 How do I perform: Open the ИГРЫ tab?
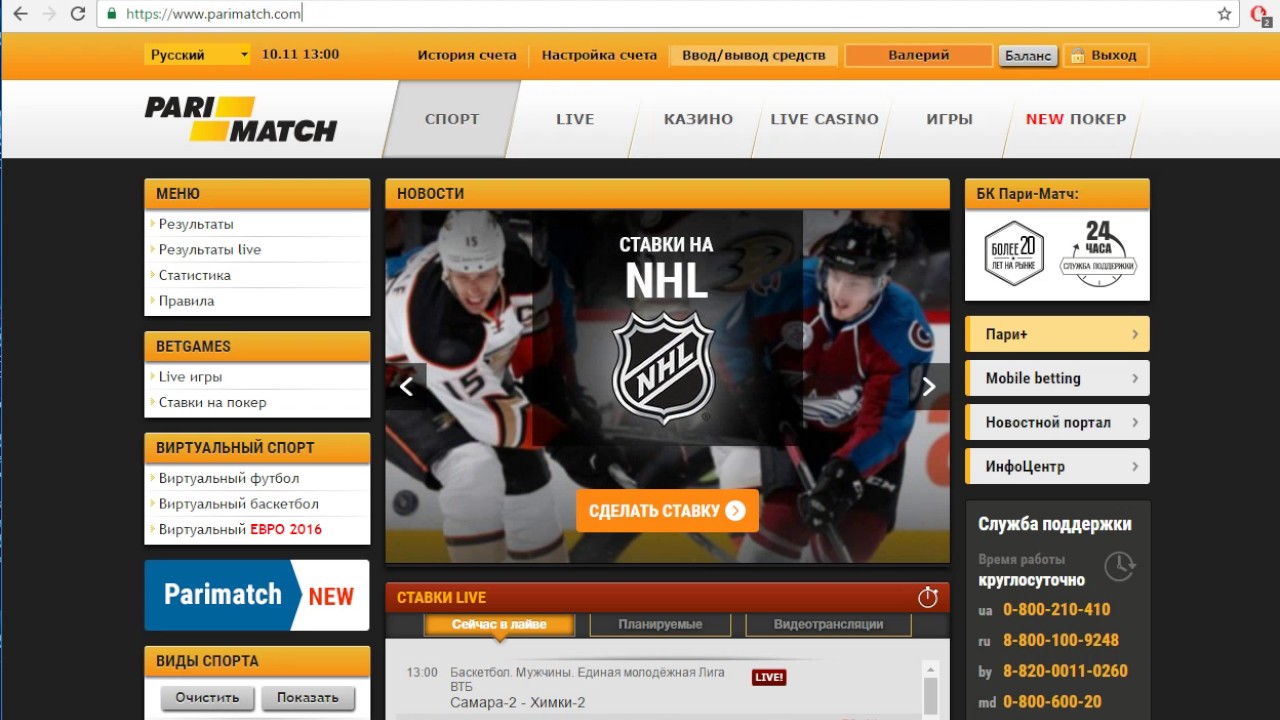949,119
